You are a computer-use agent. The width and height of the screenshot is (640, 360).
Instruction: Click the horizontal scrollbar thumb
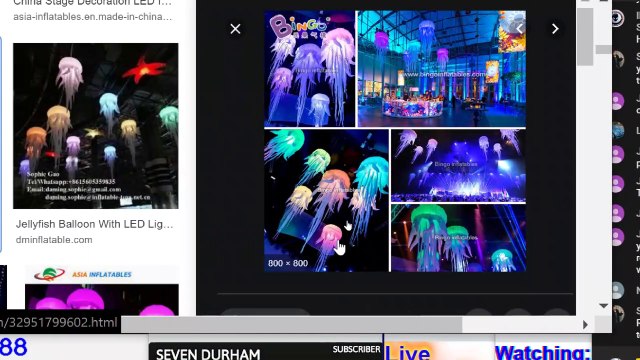point(292,325)
